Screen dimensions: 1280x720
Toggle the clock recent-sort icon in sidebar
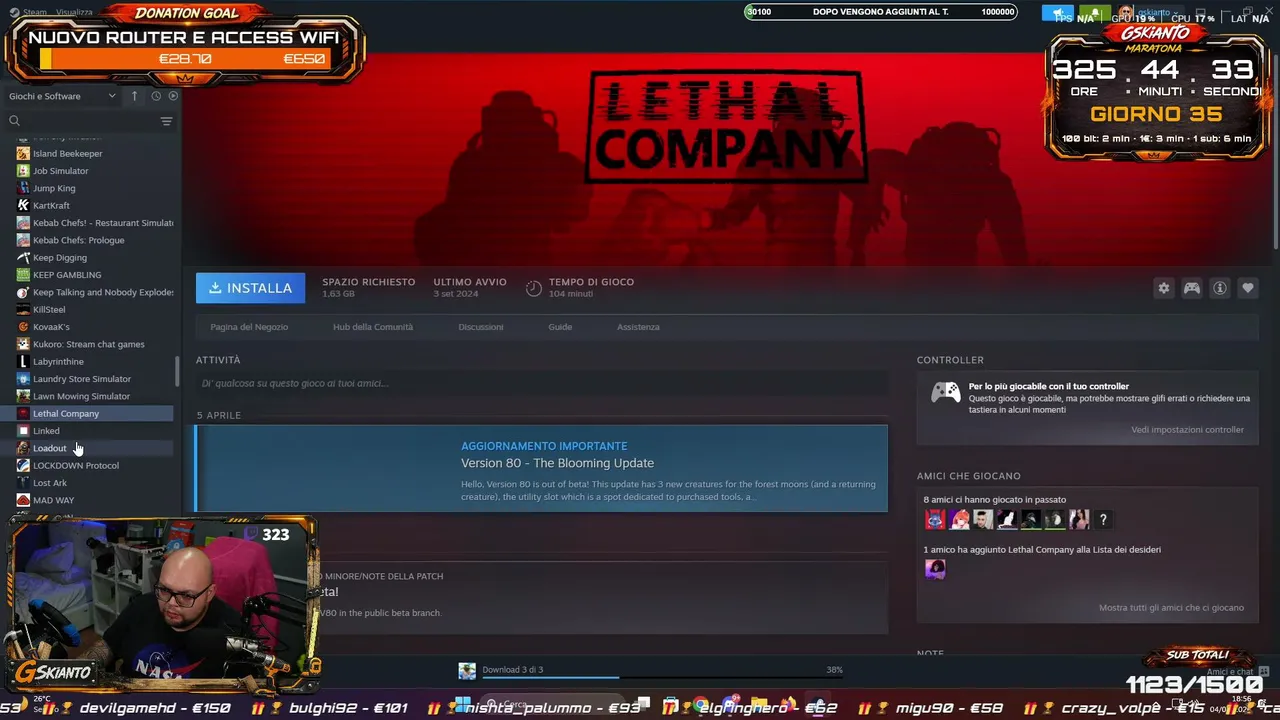156,96
